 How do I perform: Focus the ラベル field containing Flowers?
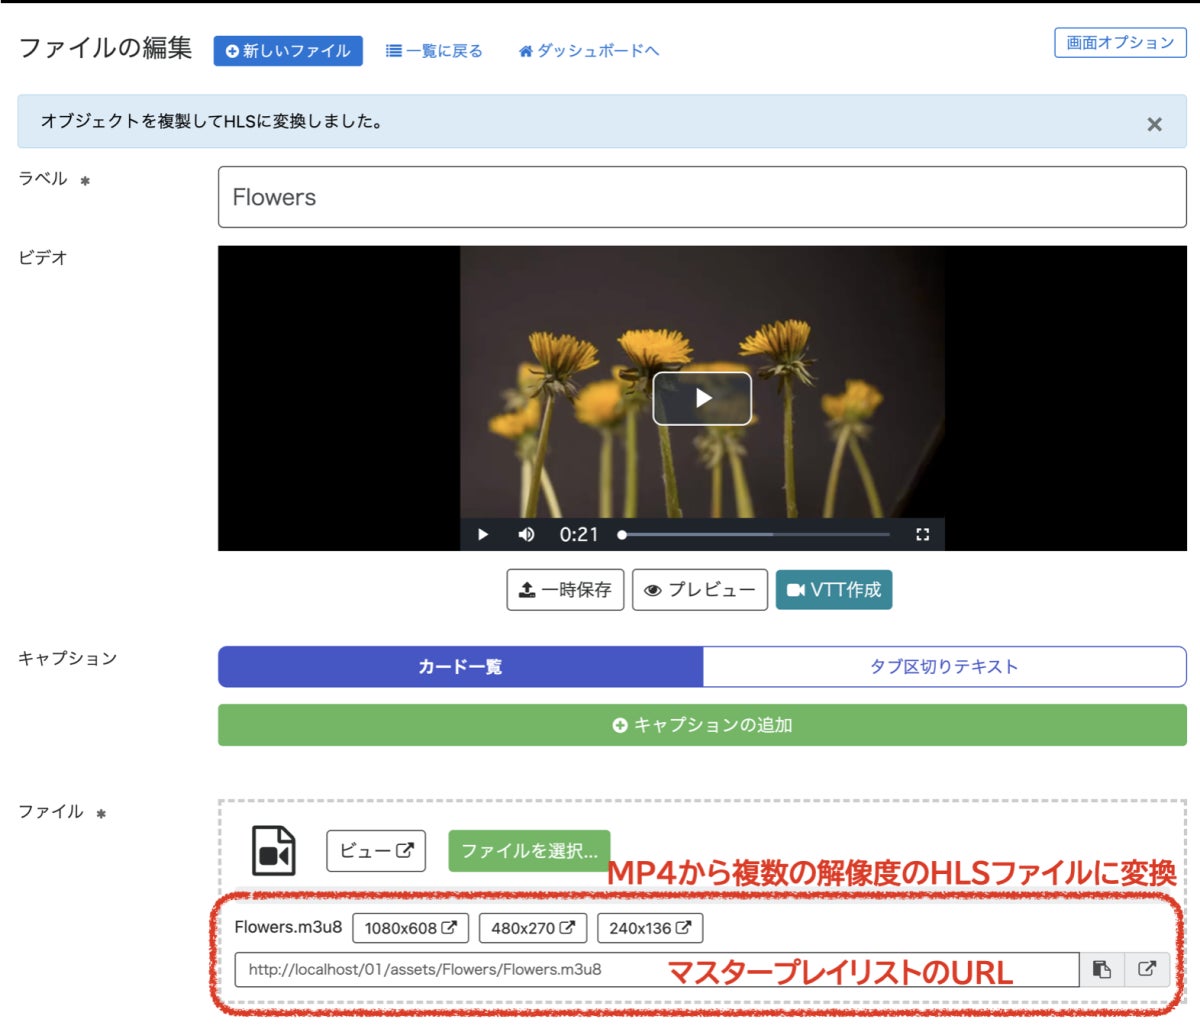click(x=702, y=197)
